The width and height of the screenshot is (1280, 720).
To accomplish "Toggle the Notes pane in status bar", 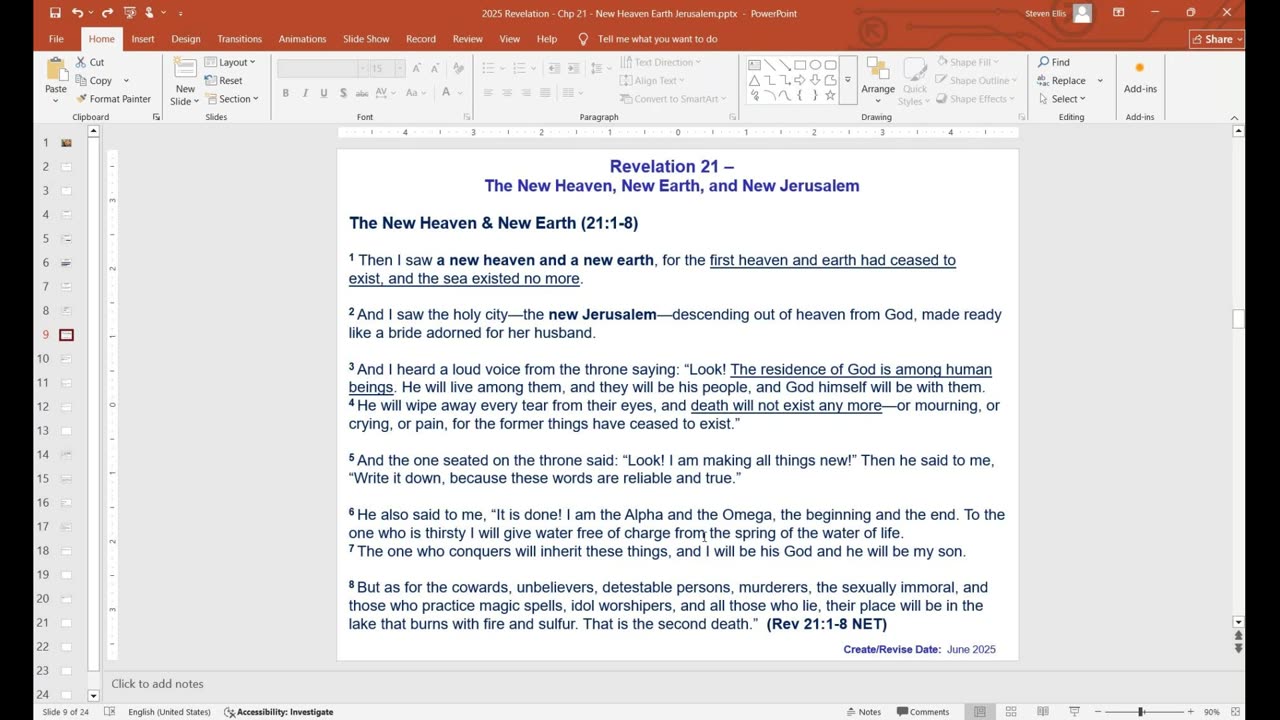I will [862, 712].
